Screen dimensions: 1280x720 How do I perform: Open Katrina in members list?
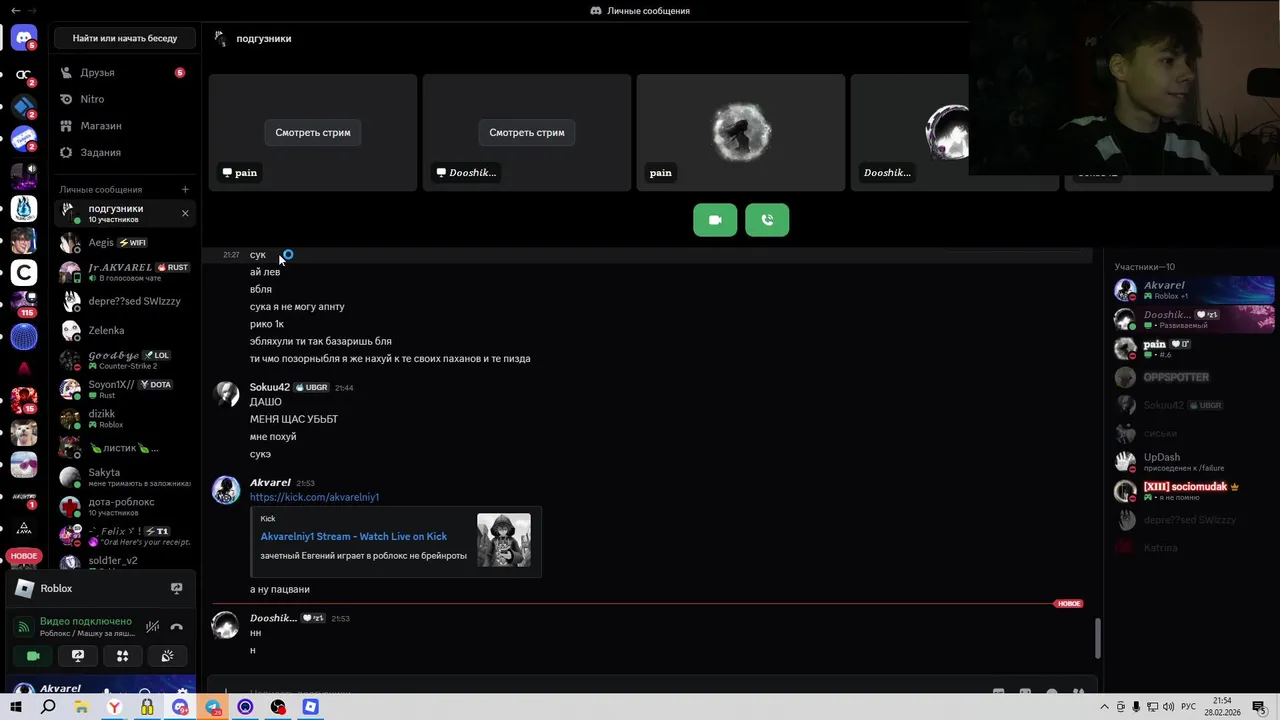point(1194,548)
